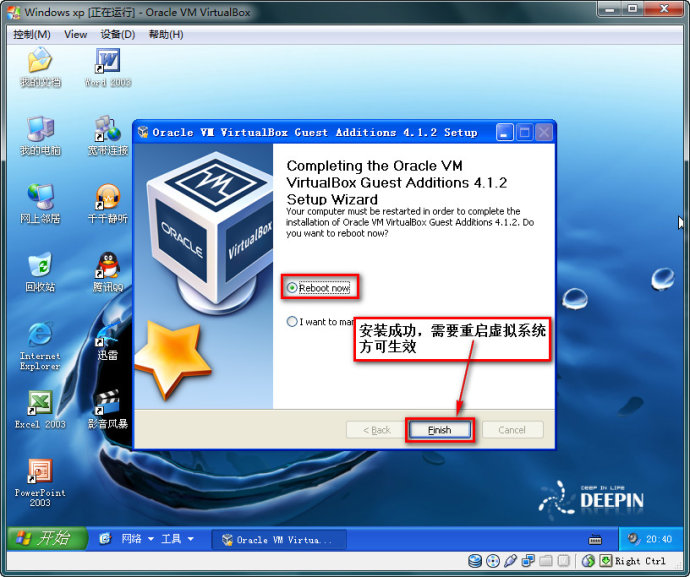Click the volume speaker tray icon
The width and height of the screenshot is (690, 577).
click(x=634, y=539)
